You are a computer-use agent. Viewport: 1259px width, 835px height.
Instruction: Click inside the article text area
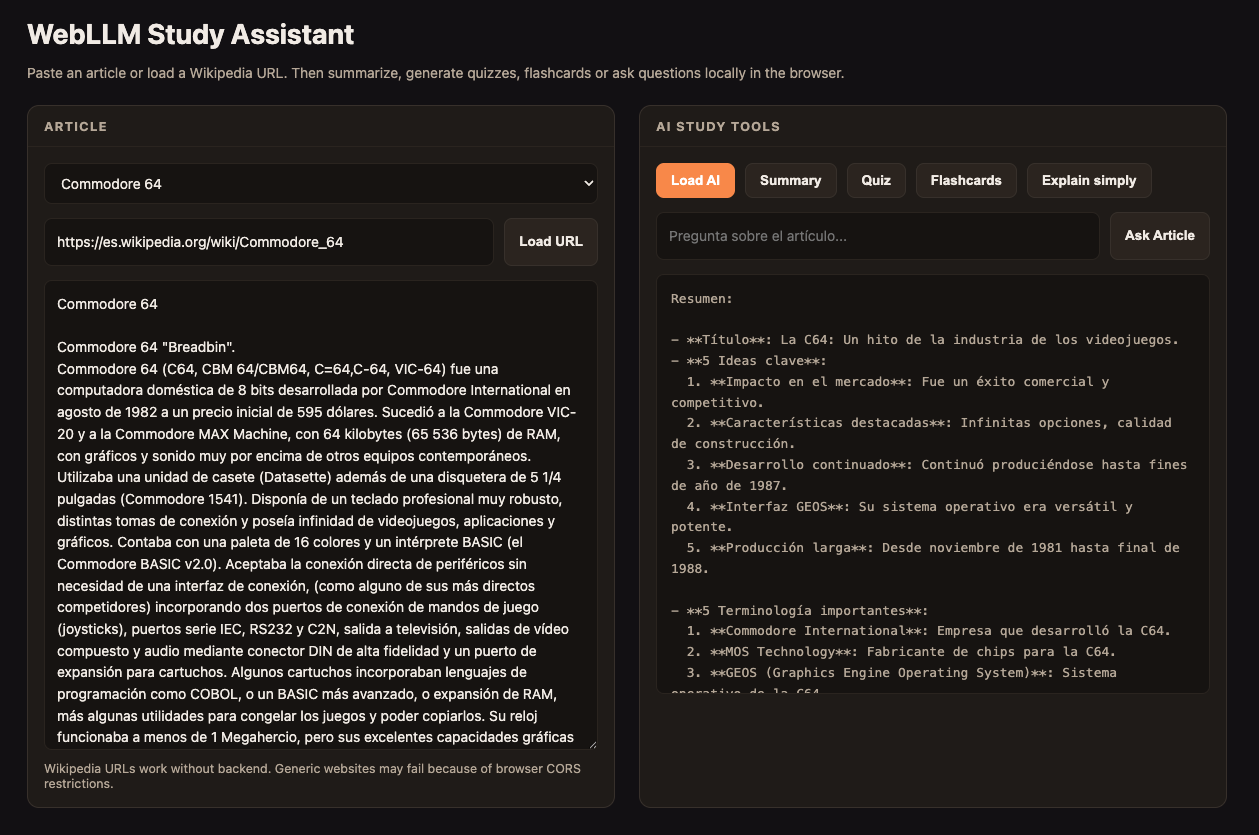[320, 515]
